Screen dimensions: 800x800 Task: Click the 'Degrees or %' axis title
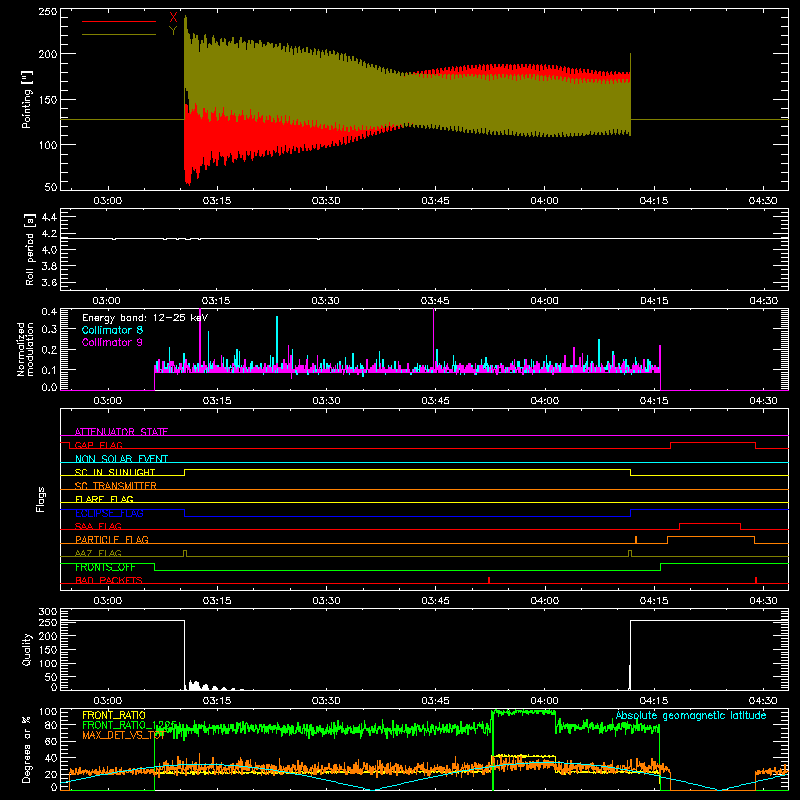tap(27, 749)
